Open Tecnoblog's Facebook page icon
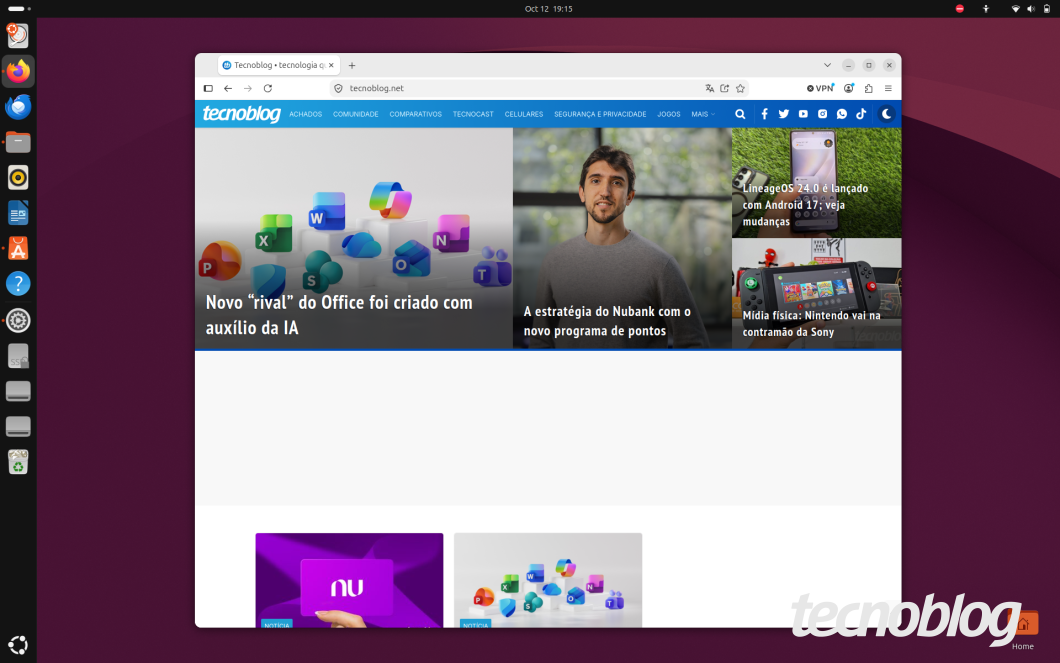 click(765, 114)
